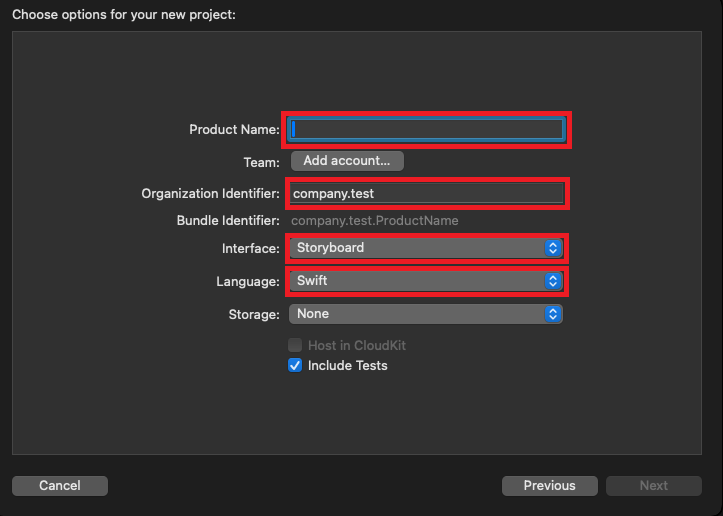
Task: Click the company.test.ProductName bundle identifier text
Action: pos(374,220)
